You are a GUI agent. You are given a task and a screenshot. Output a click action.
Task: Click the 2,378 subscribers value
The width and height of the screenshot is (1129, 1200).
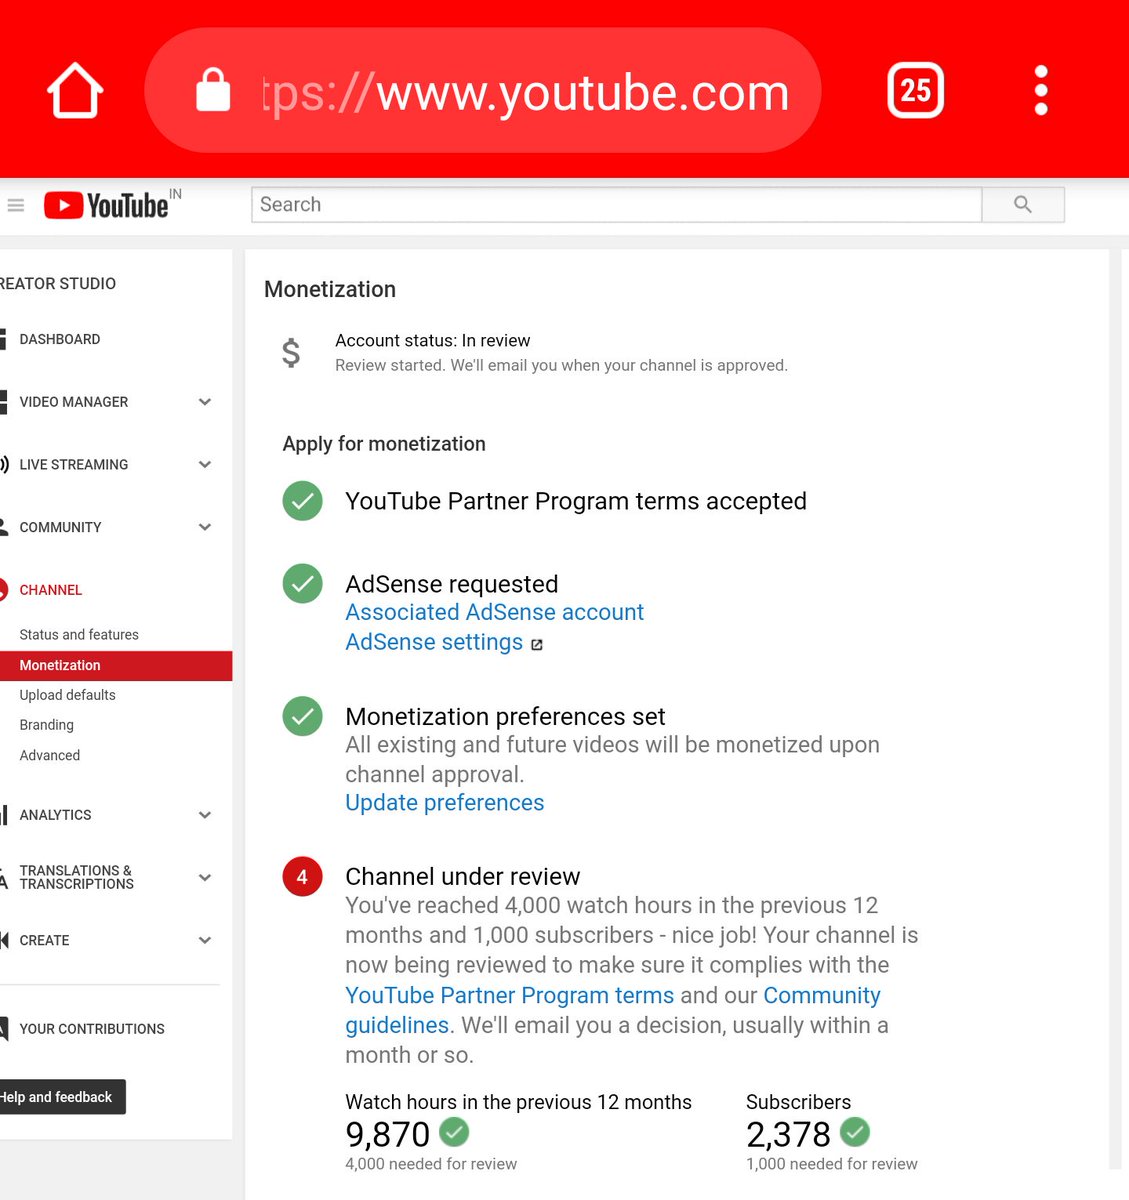coord(788,1135)
